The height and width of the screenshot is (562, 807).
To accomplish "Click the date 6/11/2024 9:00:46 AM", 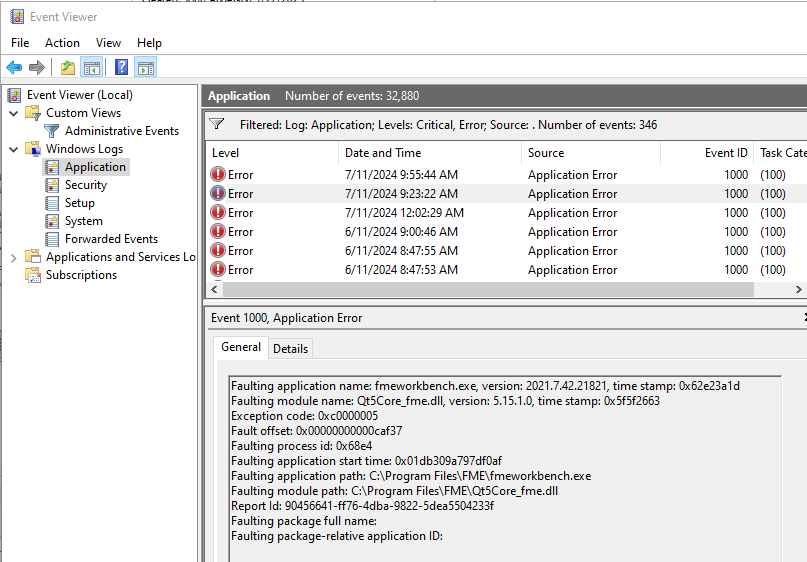I will [x=401, y=232].
